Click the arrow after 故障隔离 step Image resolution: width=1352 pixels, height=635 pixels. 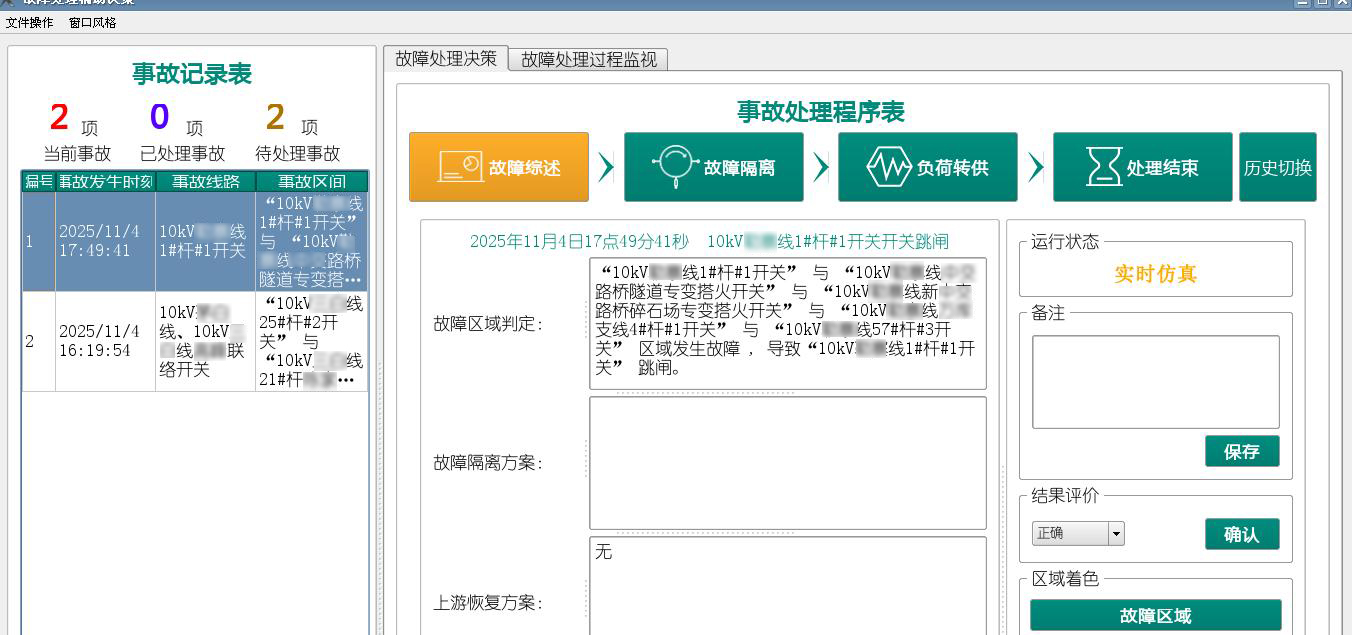coord(821,167)
